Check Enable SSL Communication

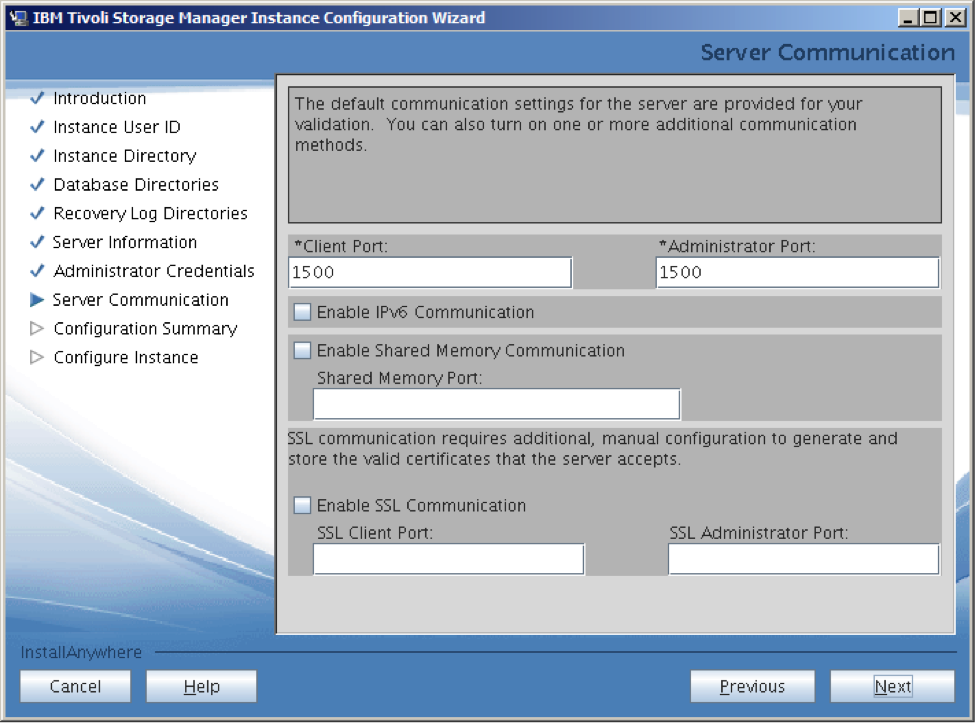coord(302,505)
